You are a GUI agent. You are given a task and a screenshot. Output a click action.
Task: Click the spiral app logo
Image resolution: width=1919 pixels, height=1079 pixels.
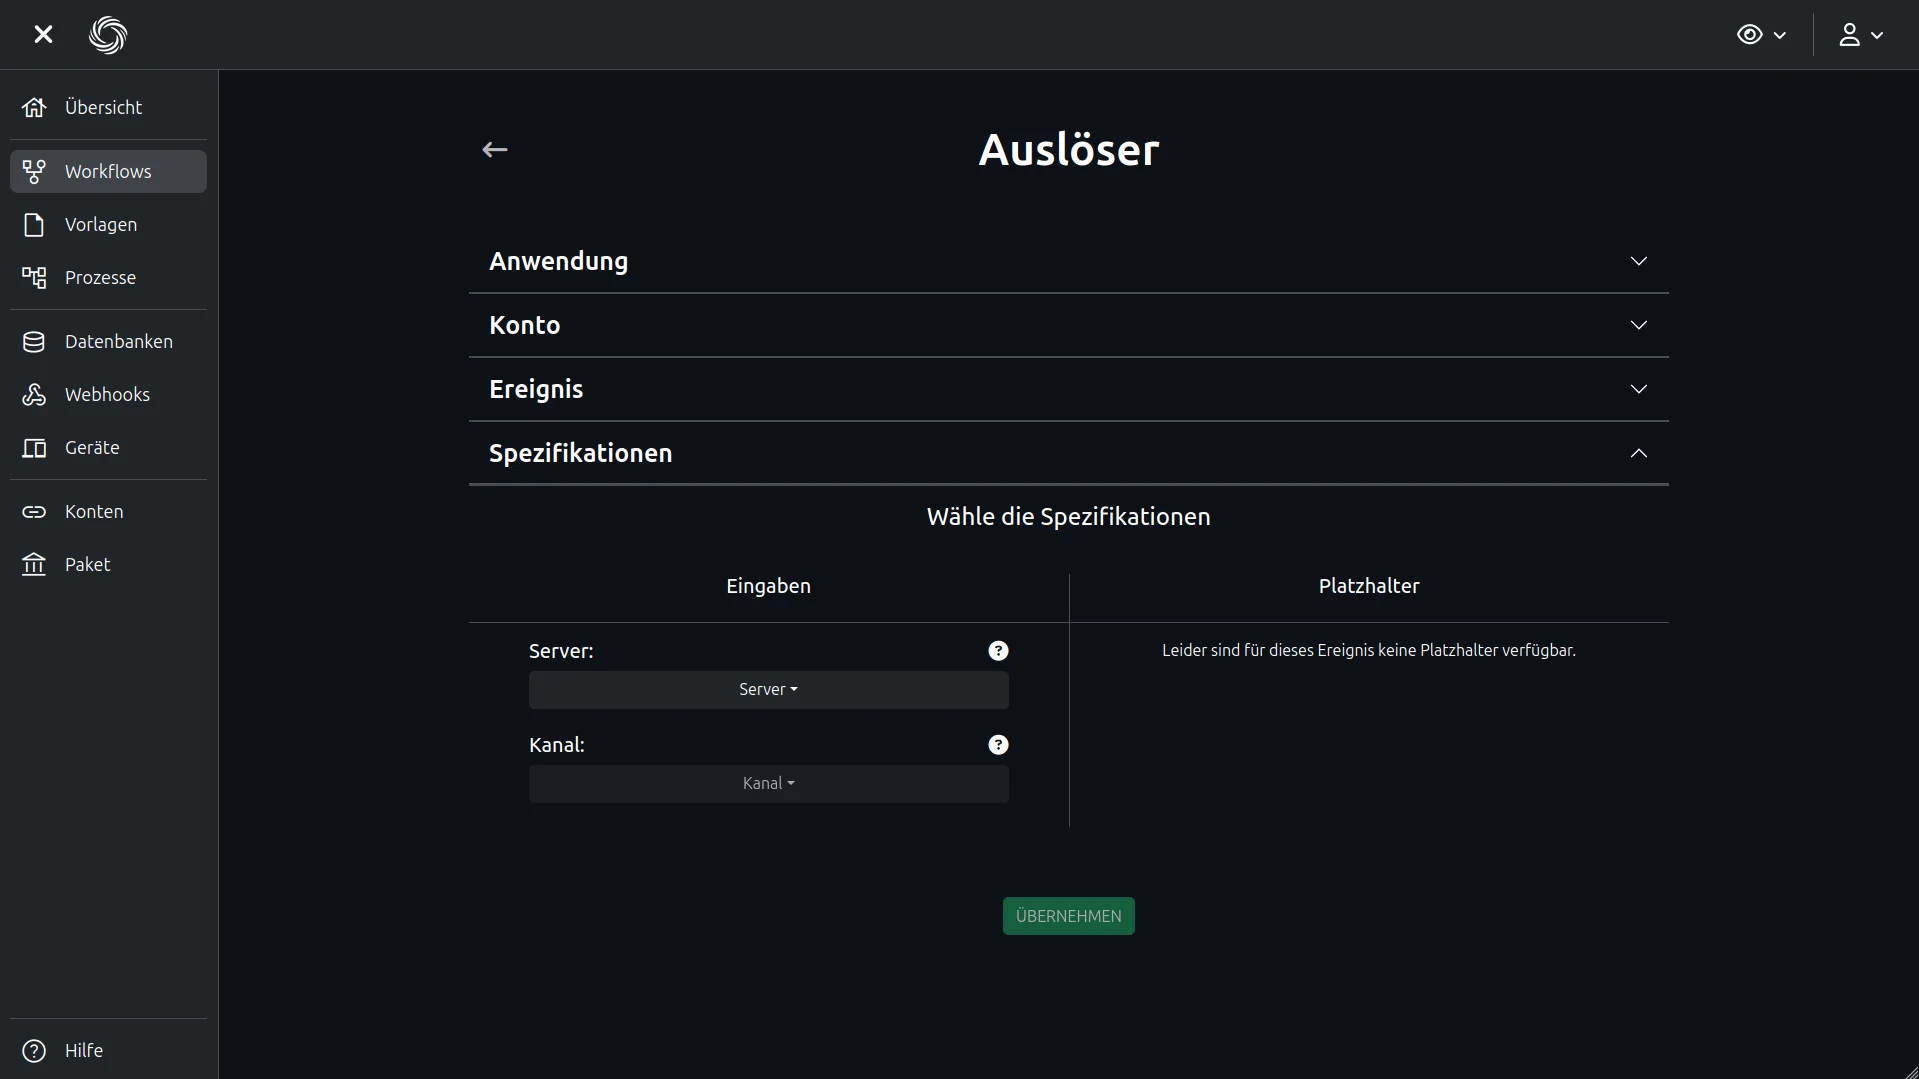(x=108, y=35)
